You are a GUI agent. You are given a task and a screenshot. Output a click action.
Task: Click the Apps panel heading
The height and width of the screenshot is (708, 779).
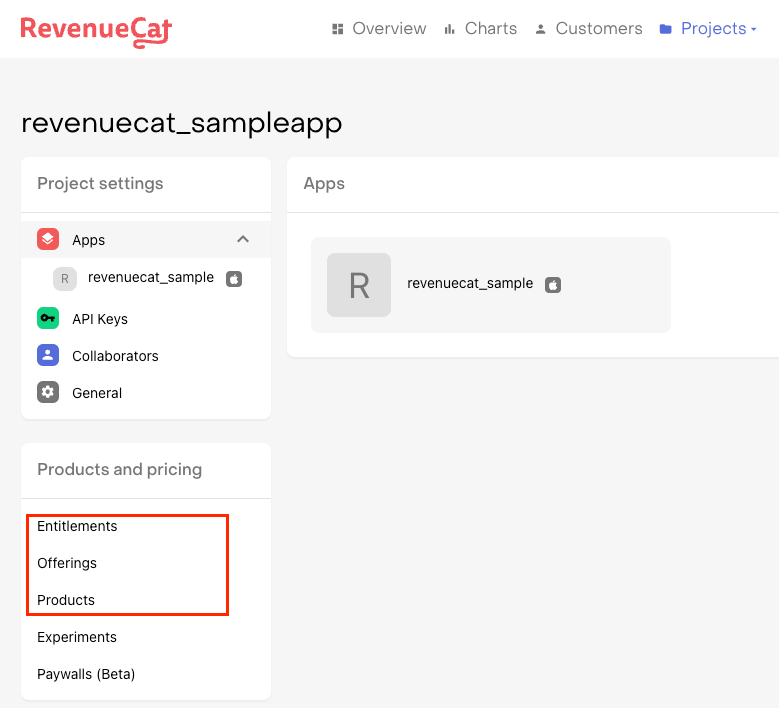(x=324, y=183)
